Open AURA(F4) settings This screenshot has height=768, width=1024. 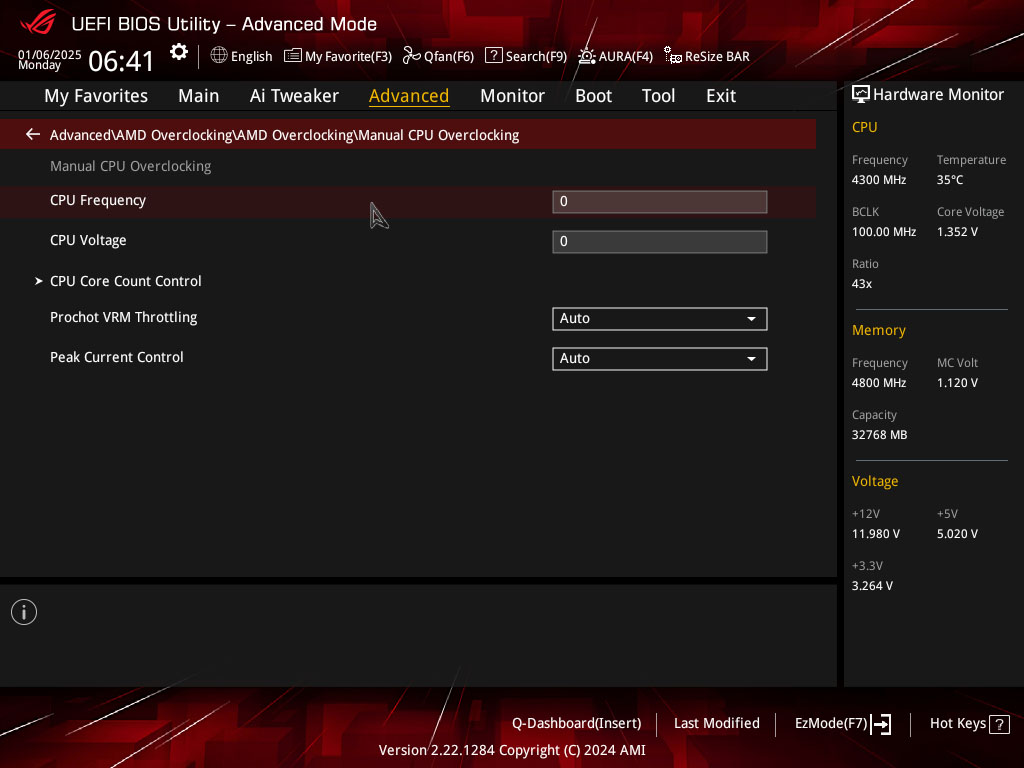[x=615, y=56]
